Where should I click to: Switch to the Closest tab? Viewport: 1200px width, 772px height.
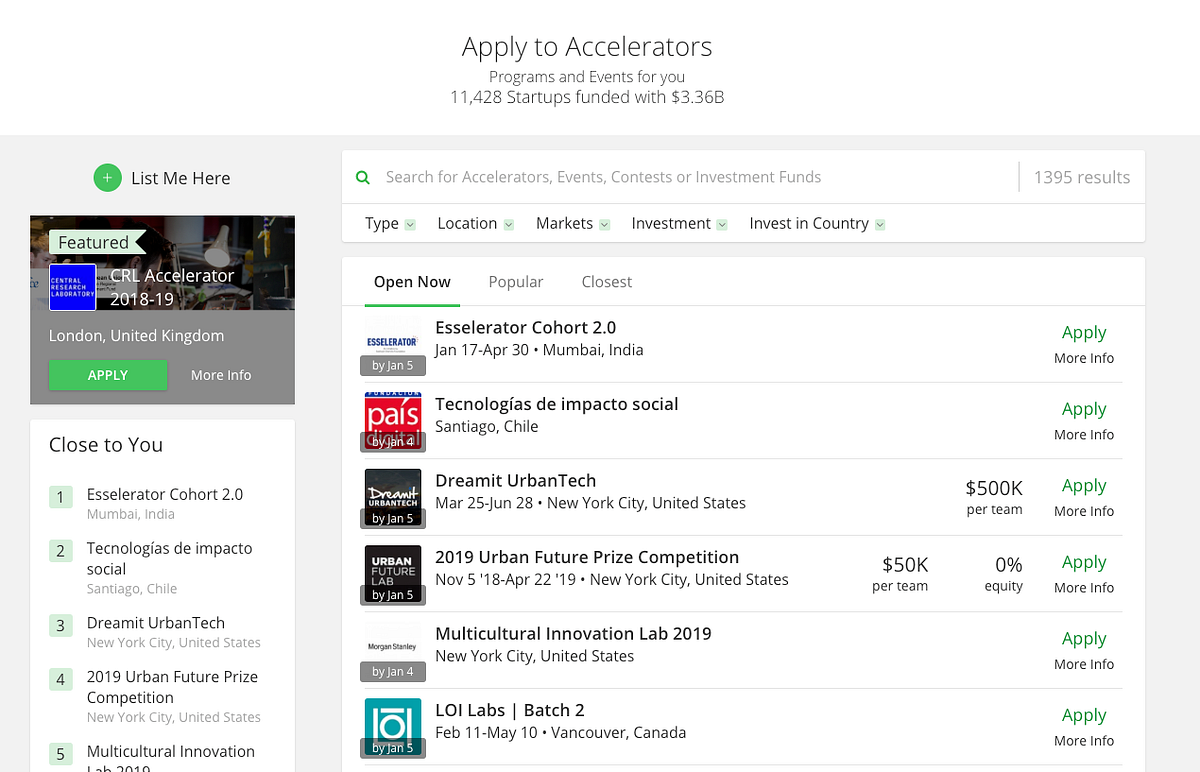click(607, 282)
